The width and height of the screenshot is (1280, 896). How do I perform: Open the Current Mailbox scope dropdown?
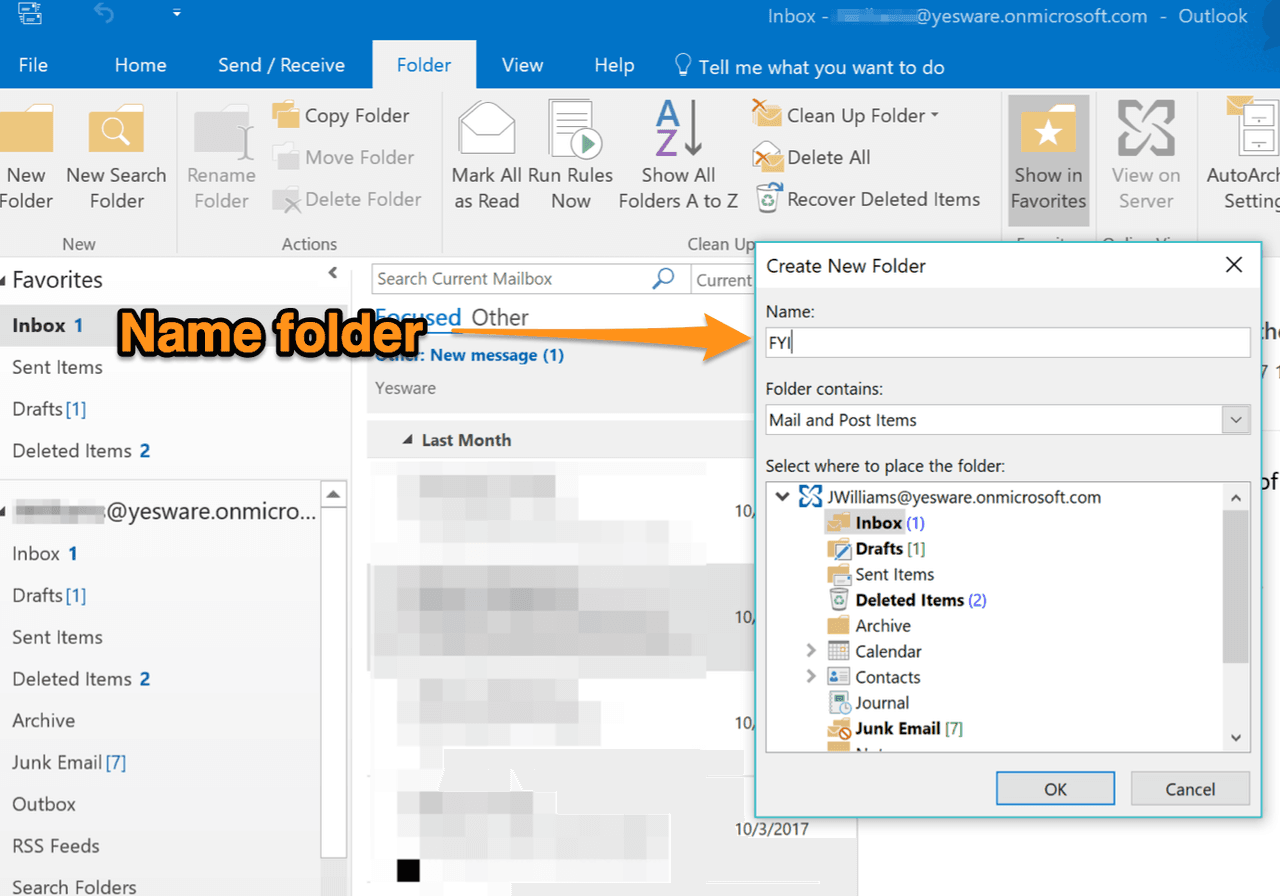[723, 280]
